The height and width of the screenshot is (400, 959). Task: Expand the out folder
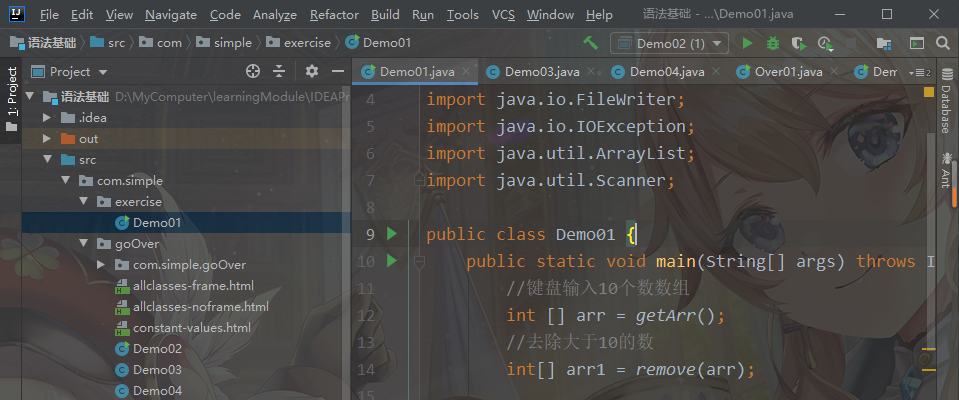[47, 139]
